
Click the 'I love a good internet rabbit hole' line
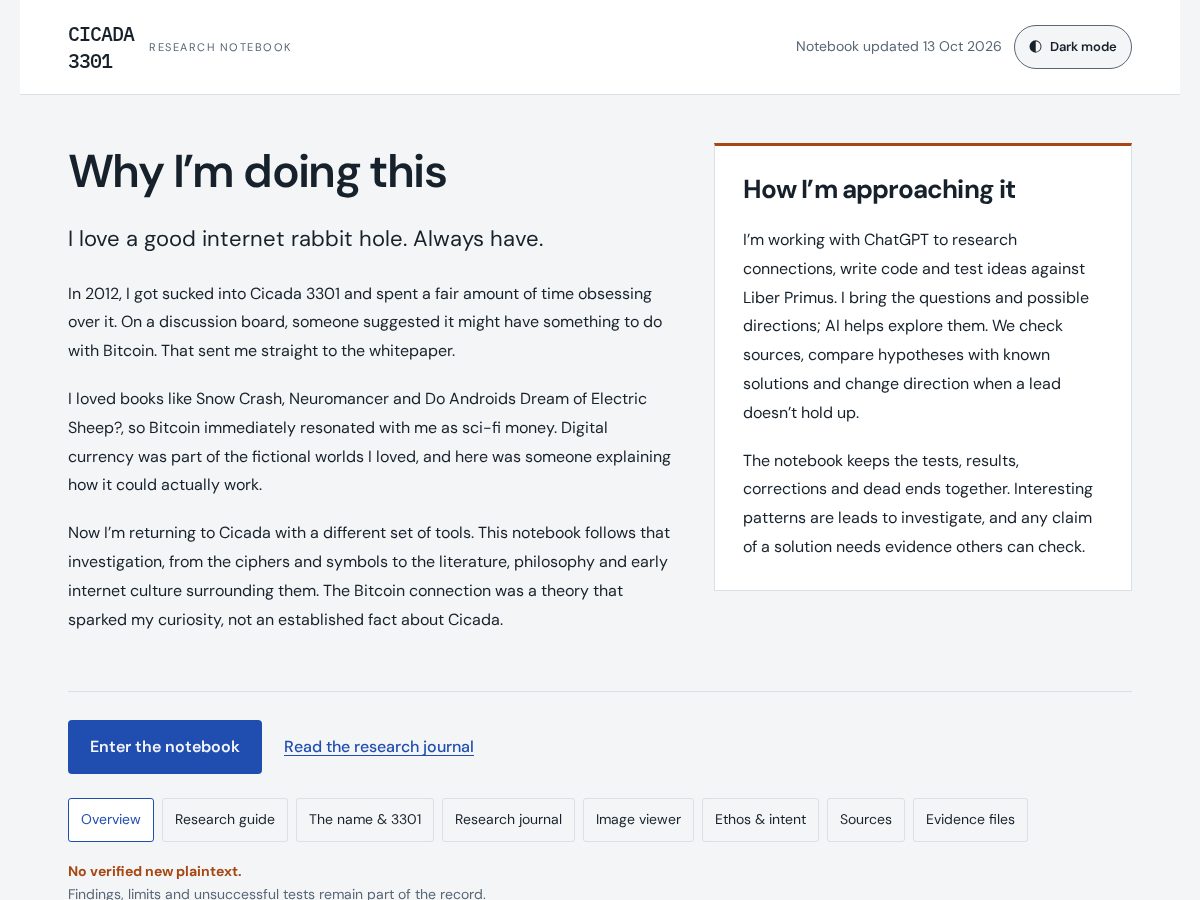[x=306, y=239]
